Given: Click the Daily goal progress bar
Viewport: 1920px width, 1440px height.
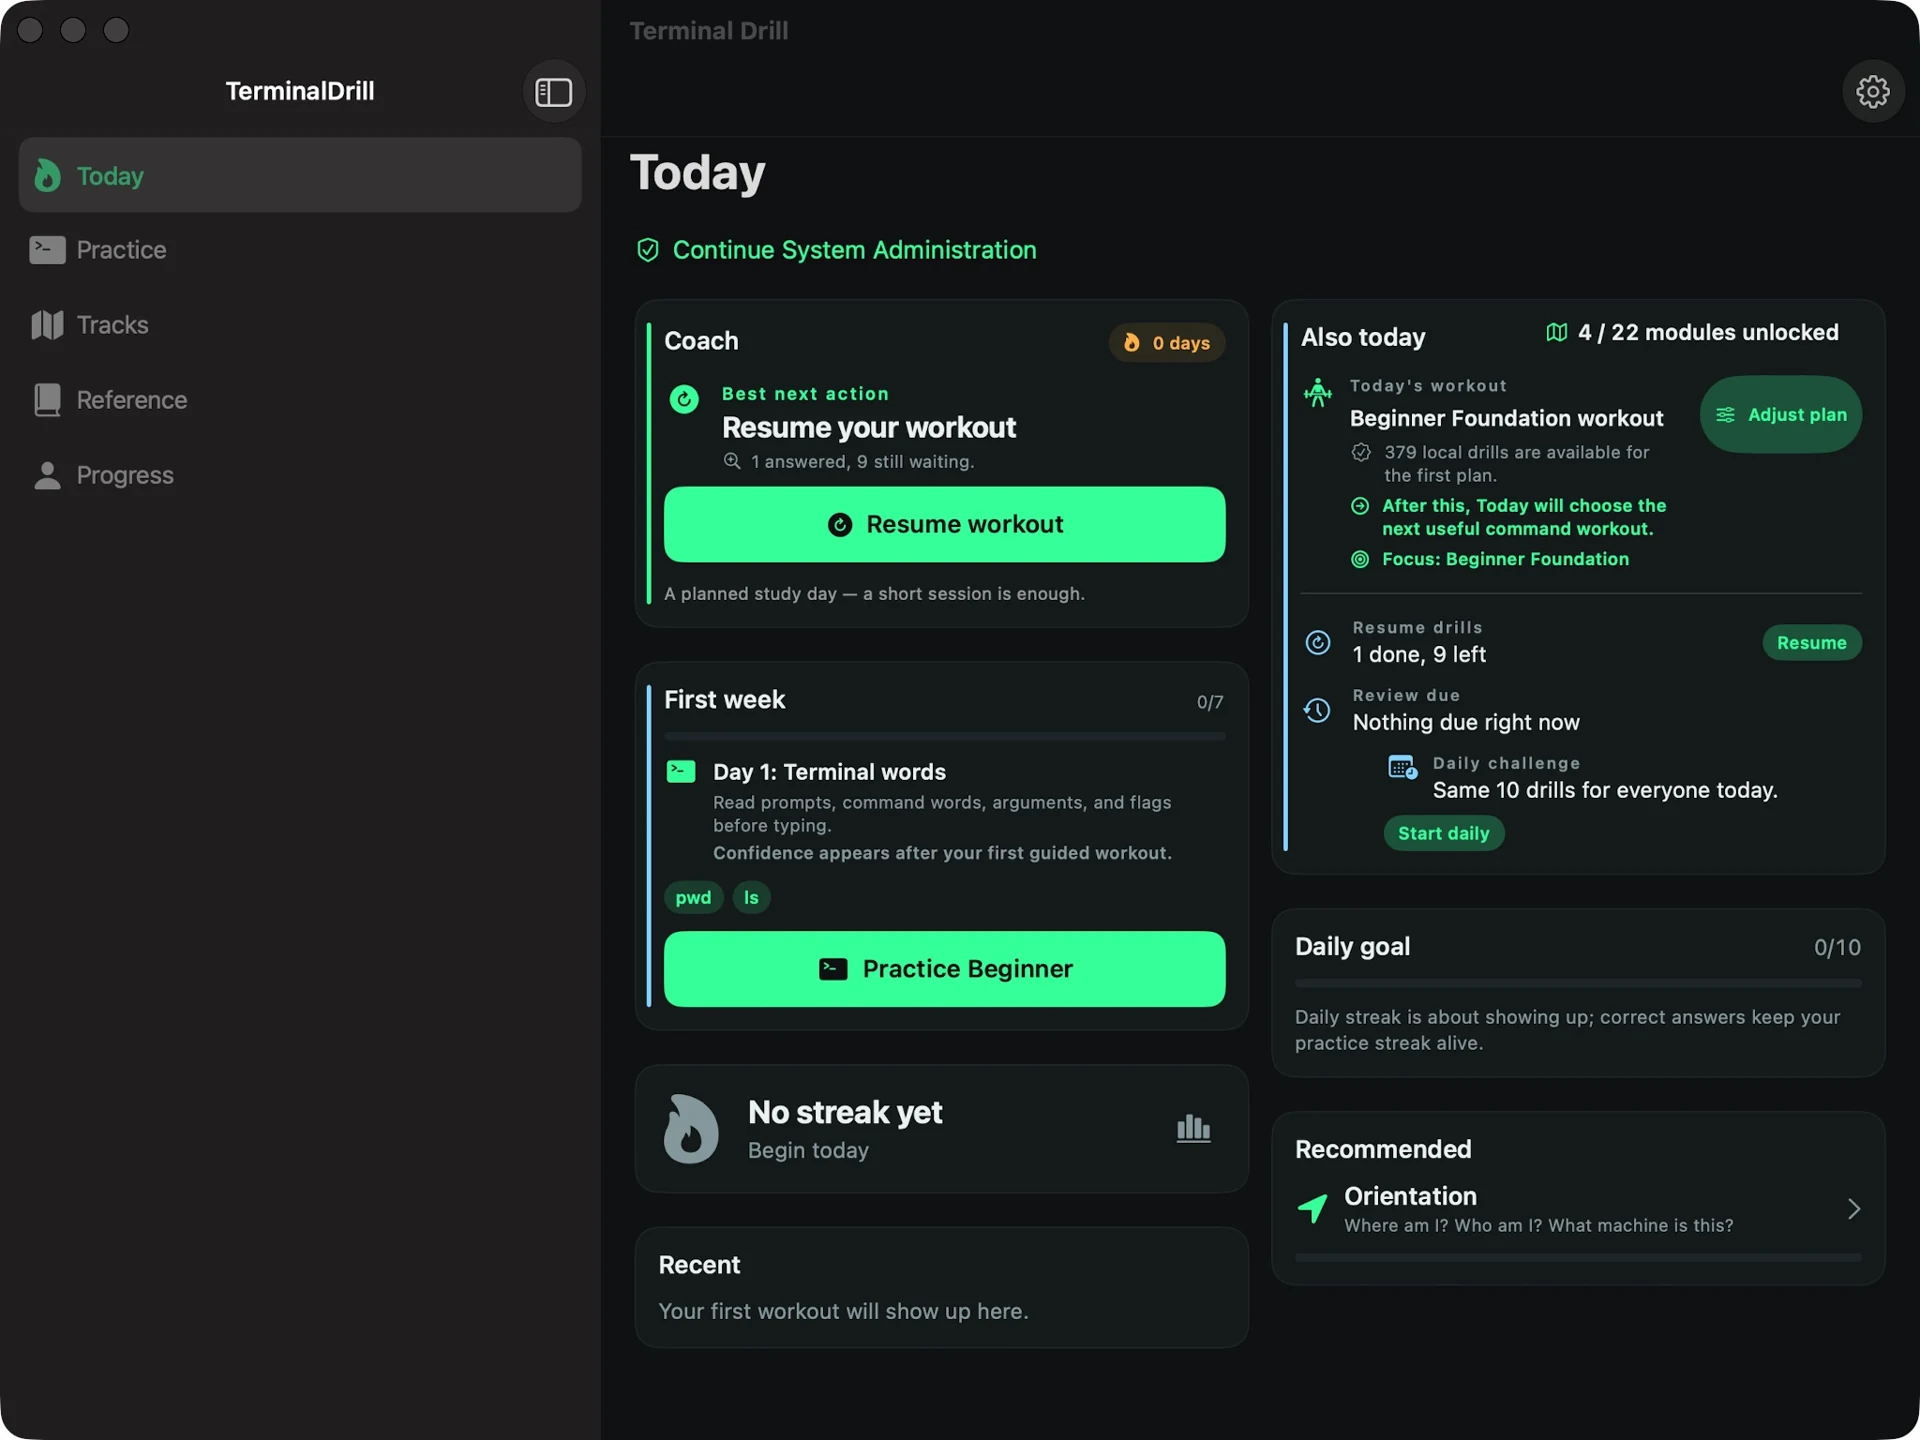Looking at the screenshot, I should click(x=1577, y=984).
